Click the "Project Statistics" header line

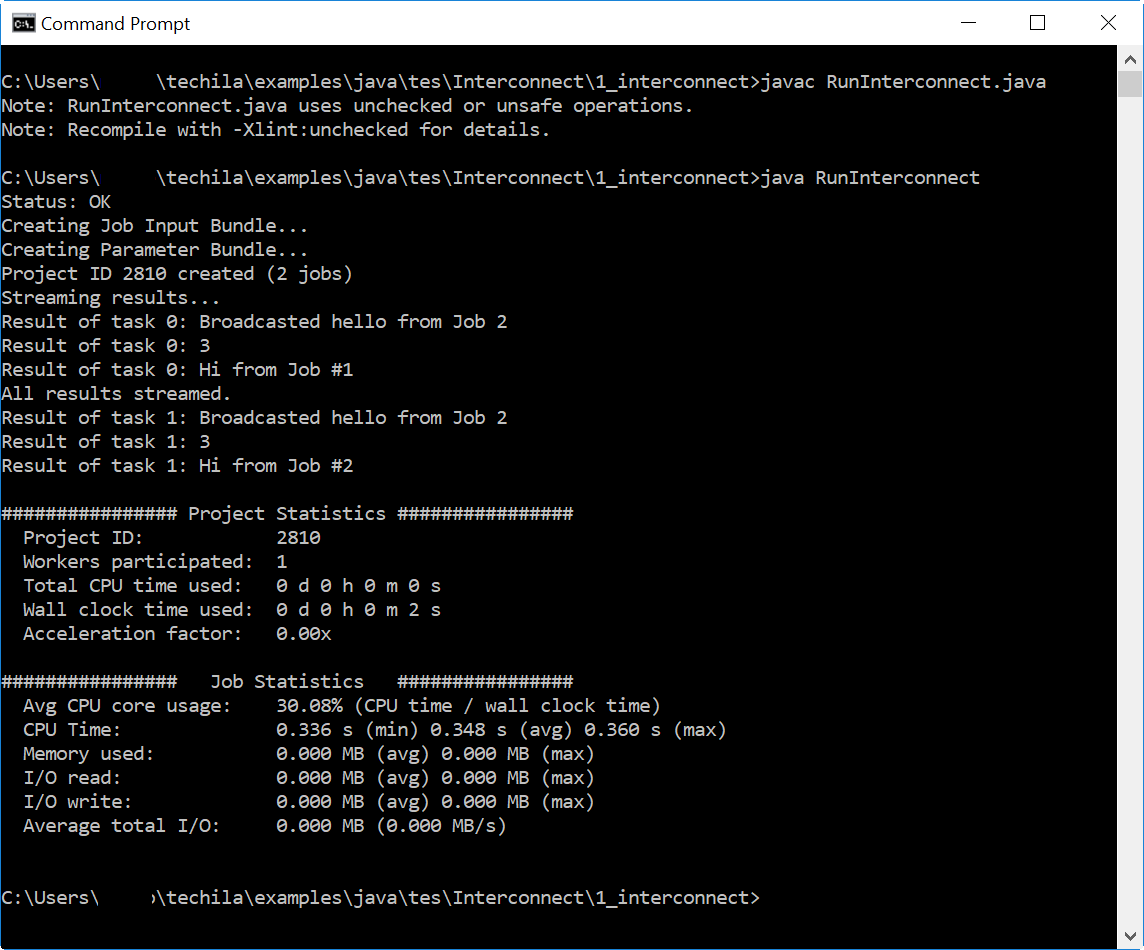(287, 514)
